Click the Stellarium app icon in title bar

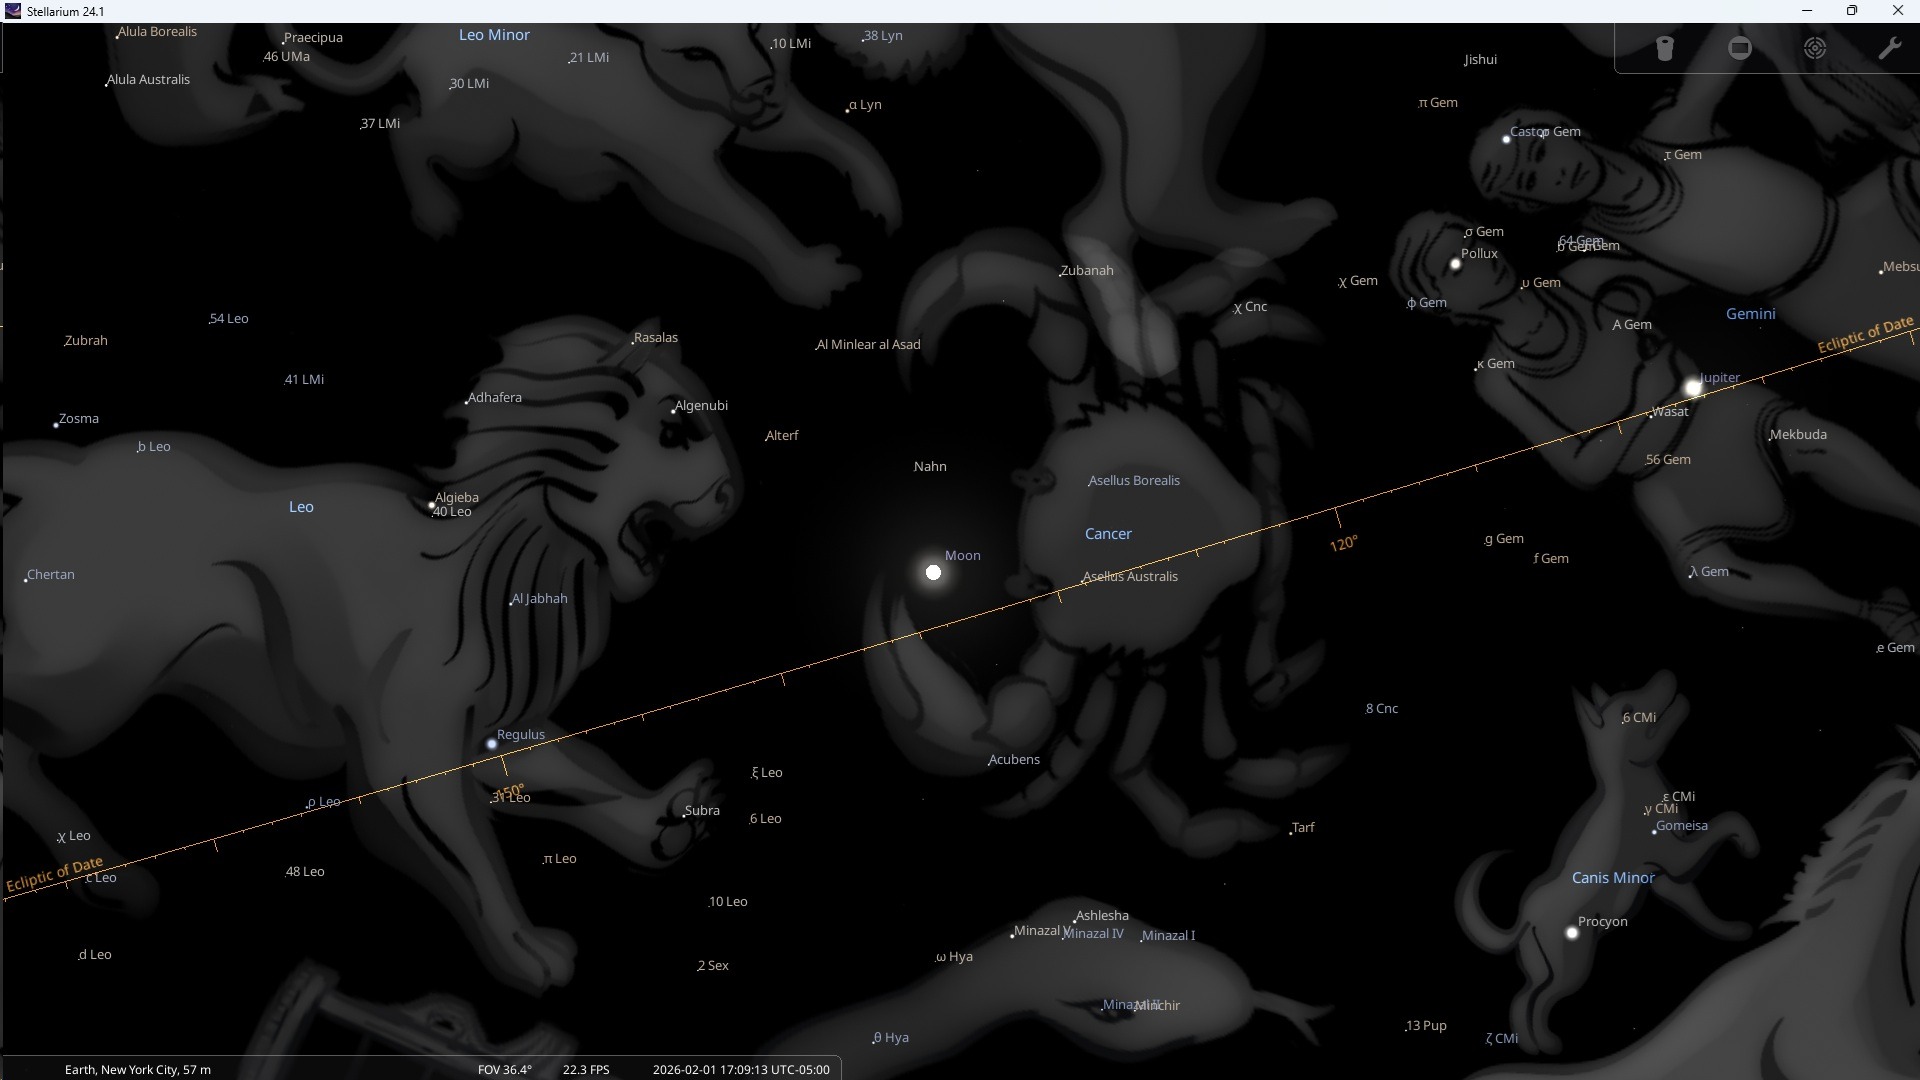[13, 11]
